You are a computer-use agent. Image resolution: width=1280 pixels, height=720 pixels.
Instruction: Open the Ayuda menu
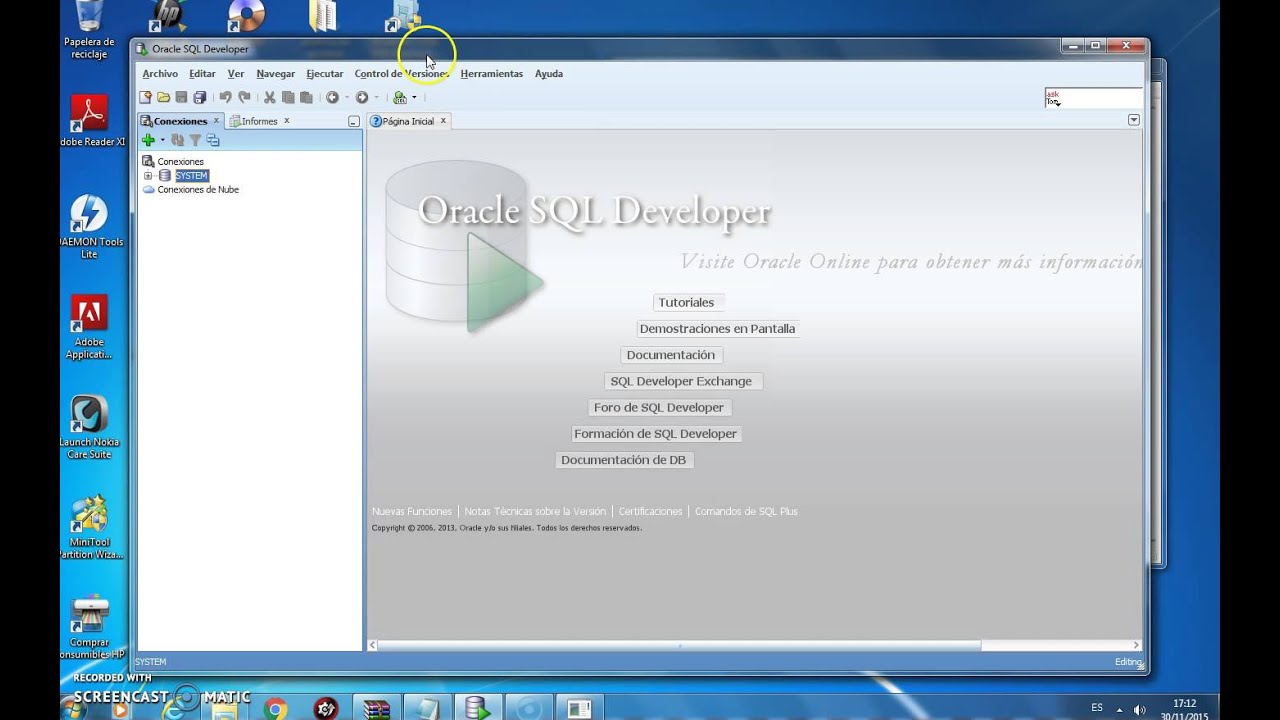click(x=549, y=74)
